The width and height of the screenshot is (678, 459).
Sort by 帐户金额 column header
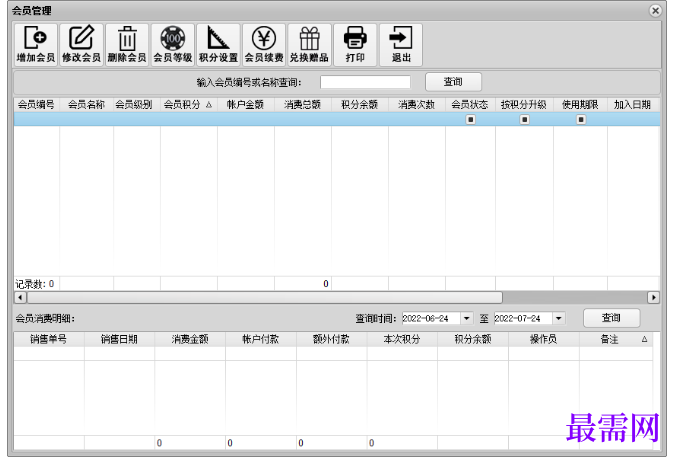click(x=246, y=105)
